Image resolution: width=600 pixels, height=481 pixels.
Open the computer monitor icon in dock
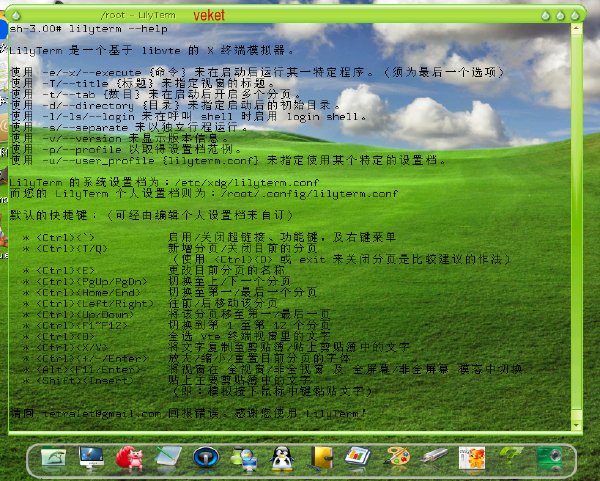tap(91, 457)
